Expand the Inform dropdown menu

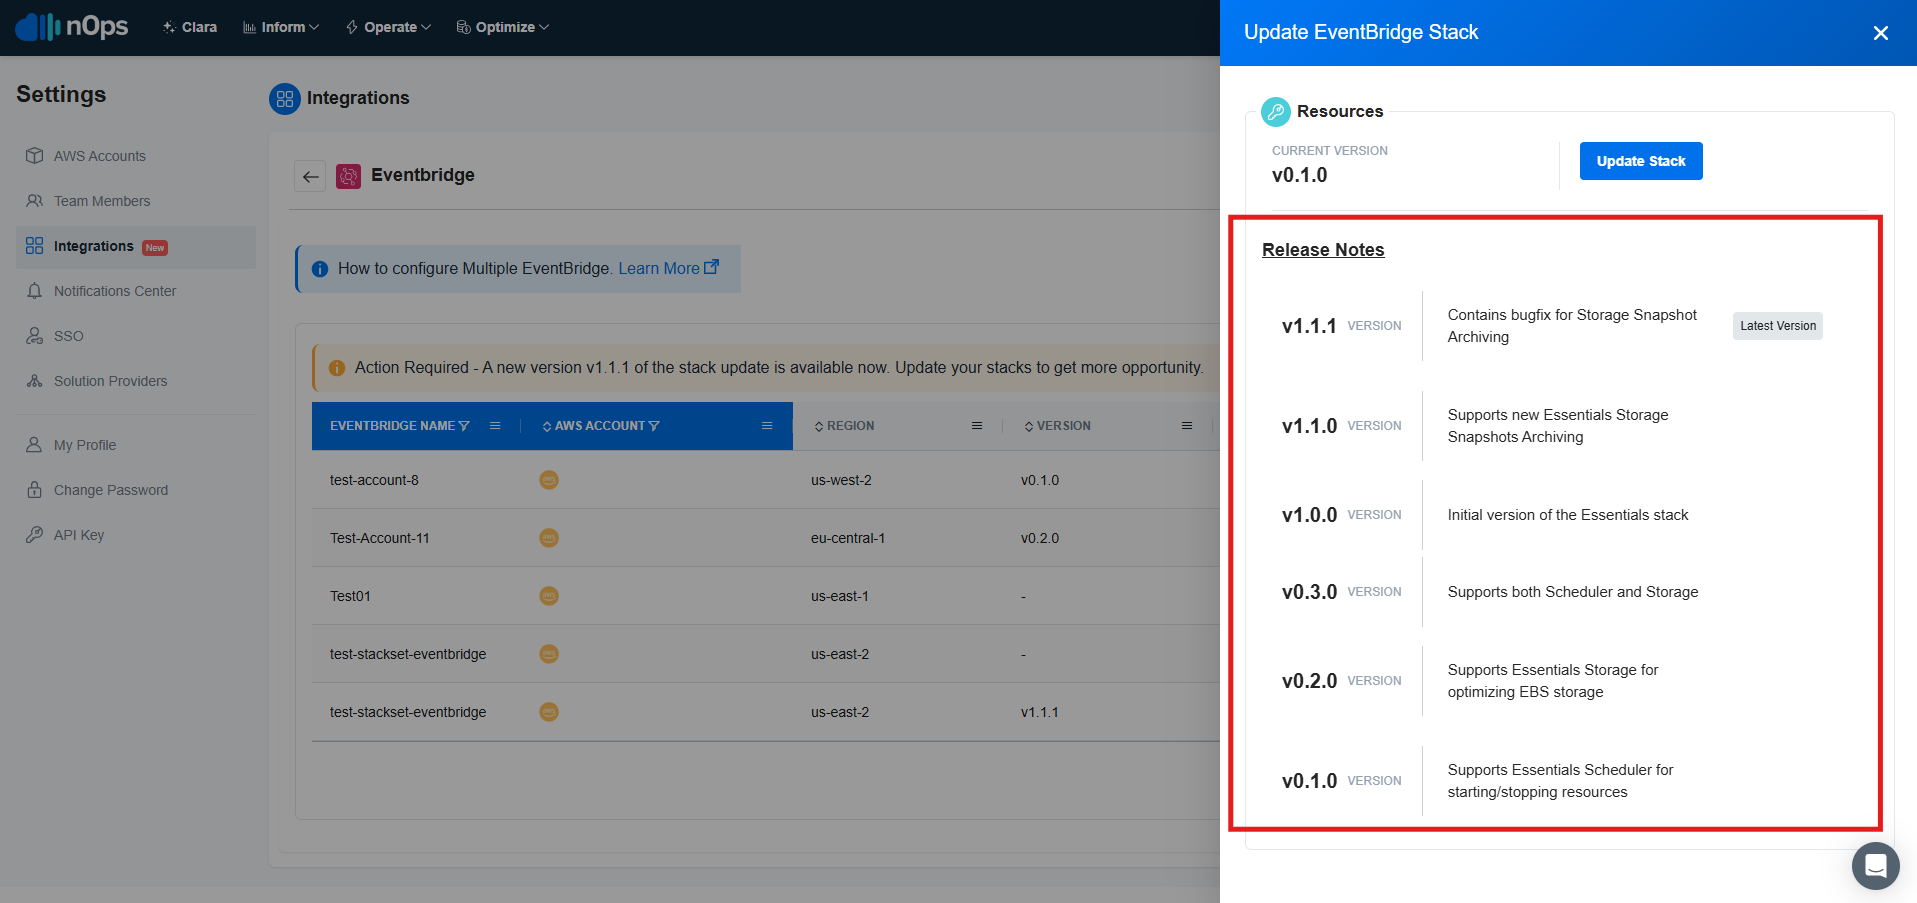(x=282, y=27)
